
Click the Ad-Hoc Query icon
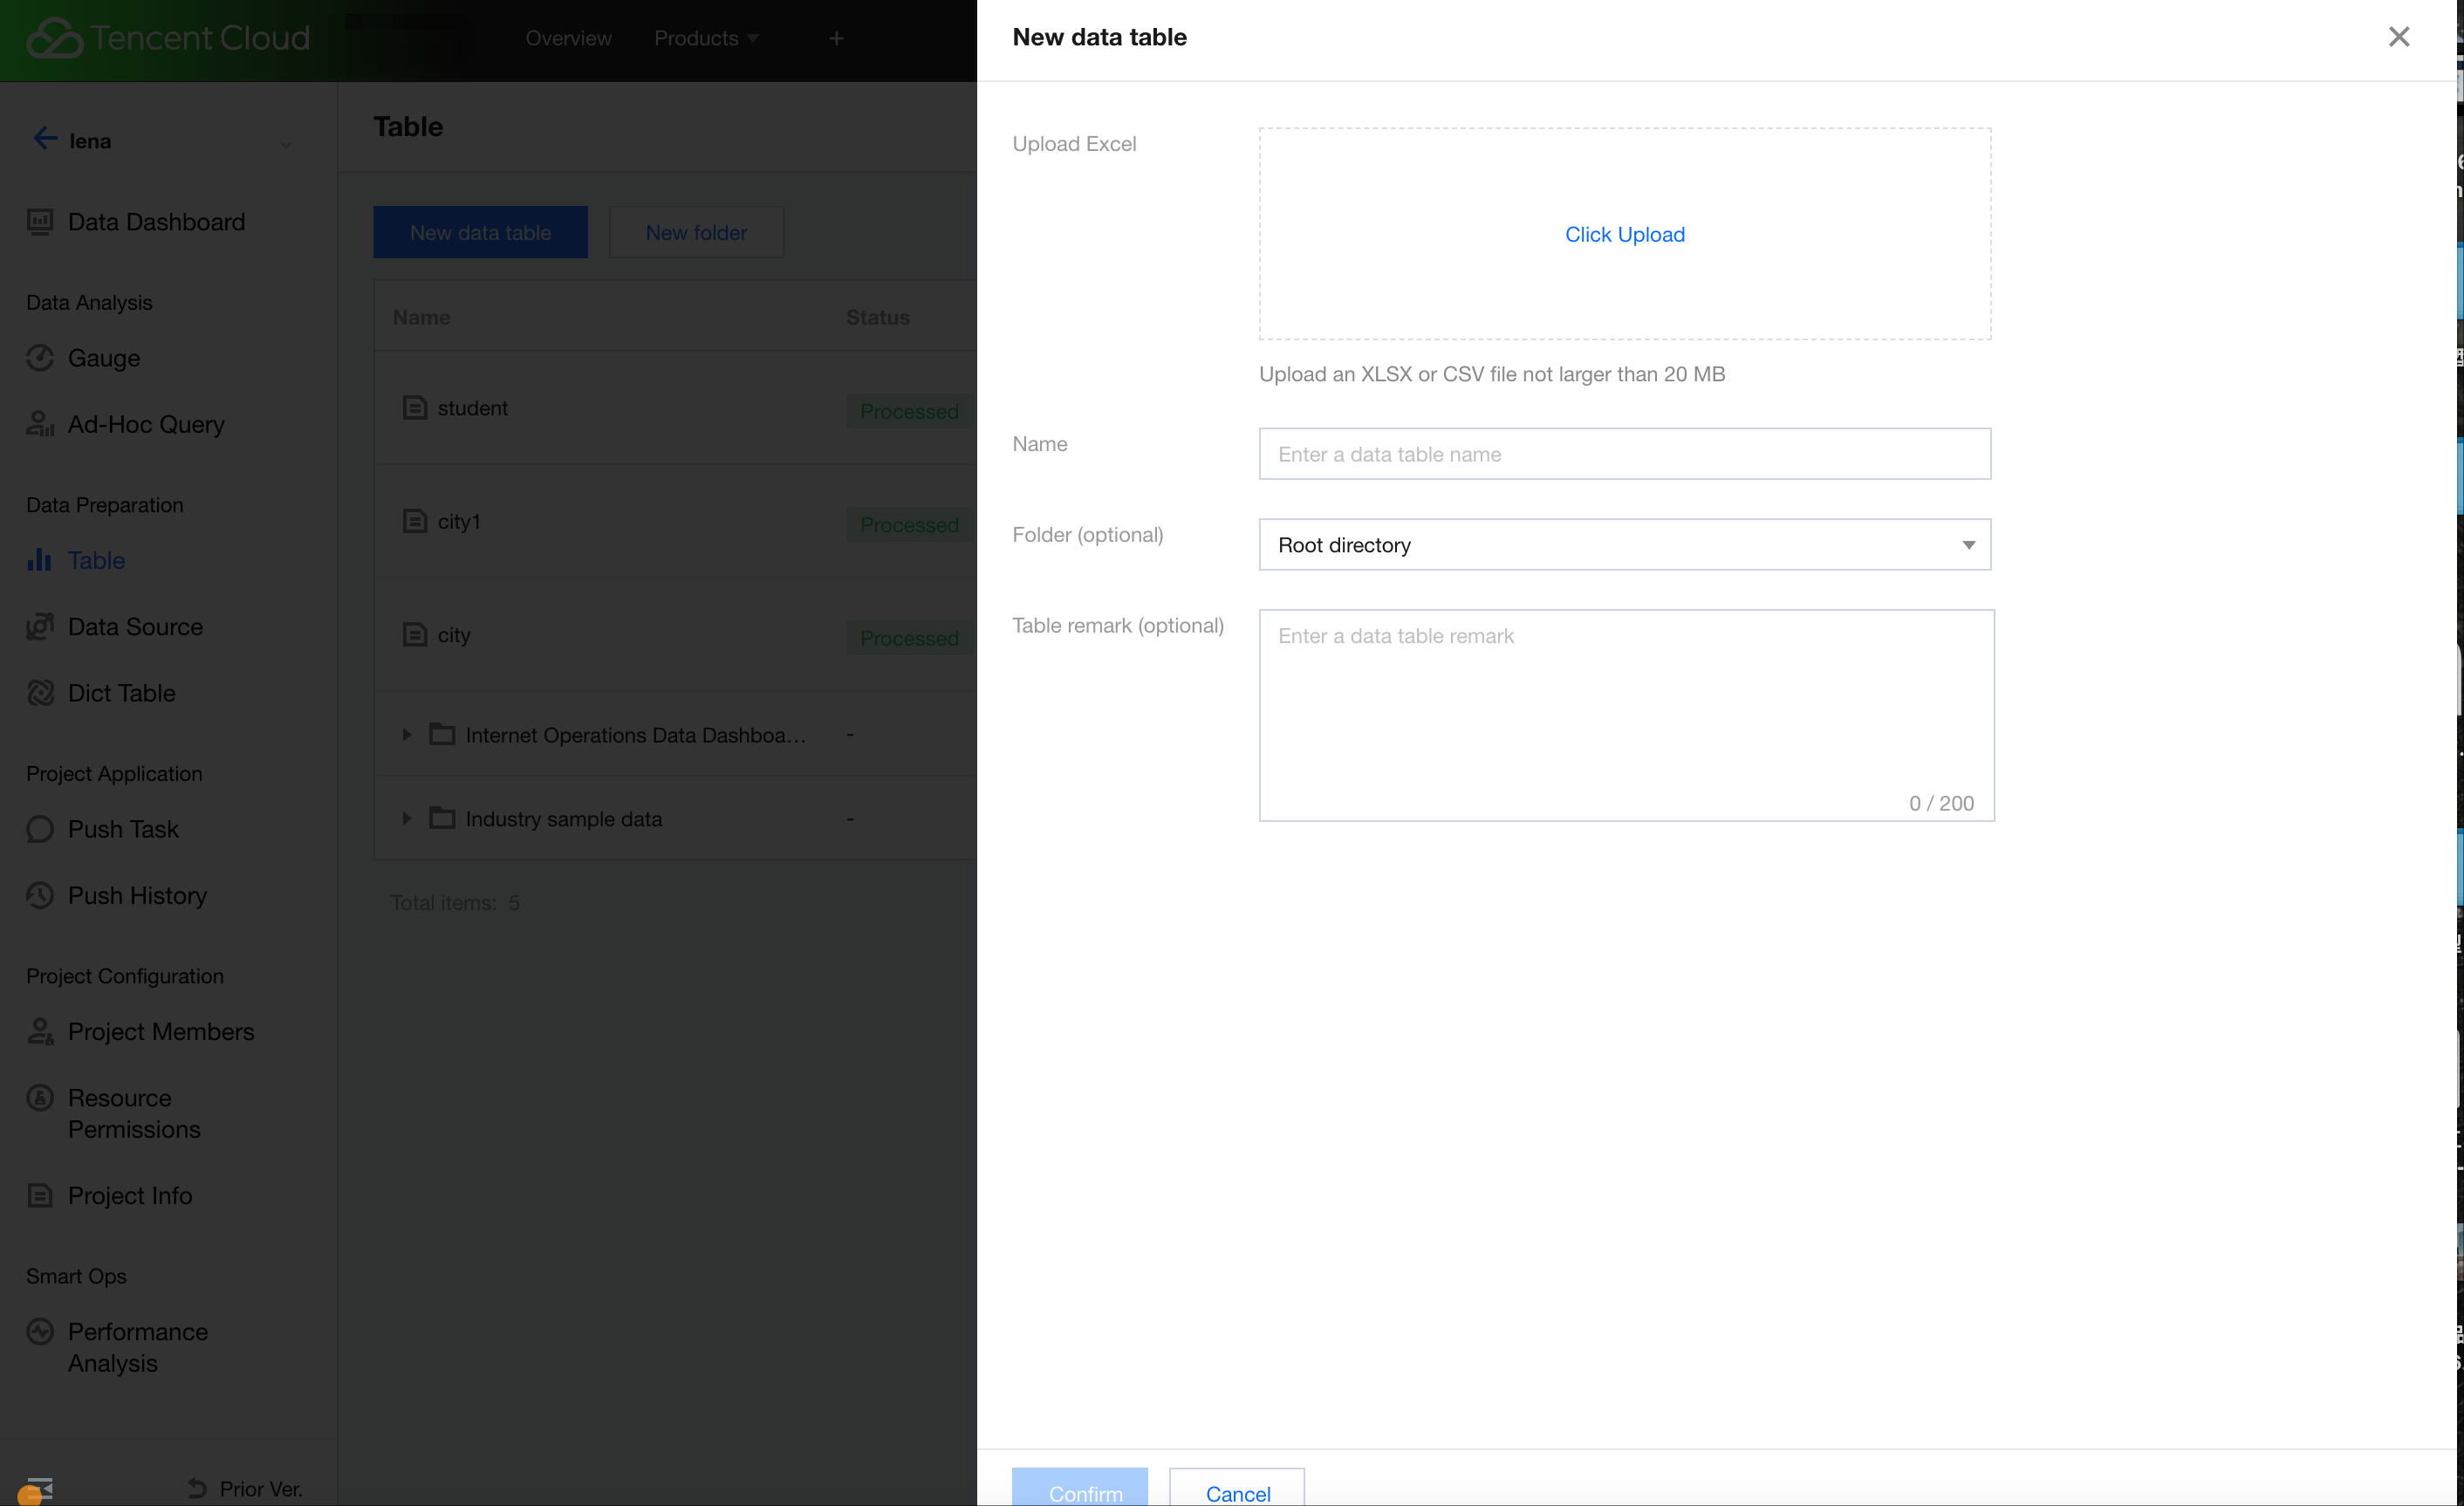coord(40,424)
